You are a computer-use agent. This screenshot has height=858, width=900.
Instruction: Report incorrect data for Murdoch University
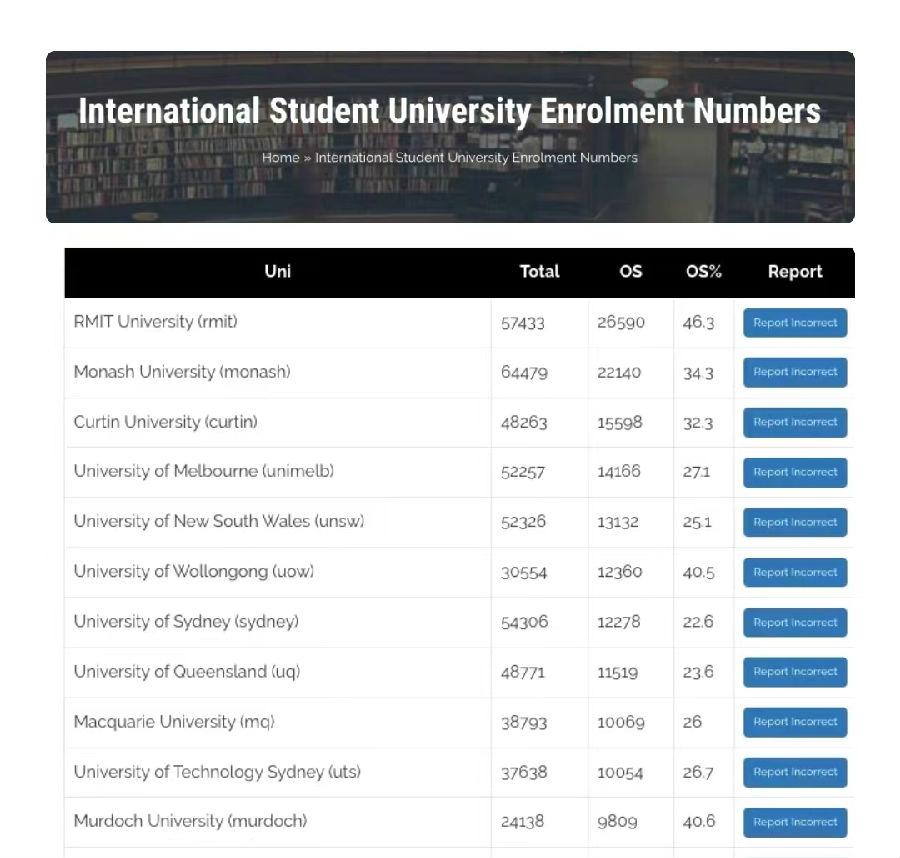click(795, 822)
